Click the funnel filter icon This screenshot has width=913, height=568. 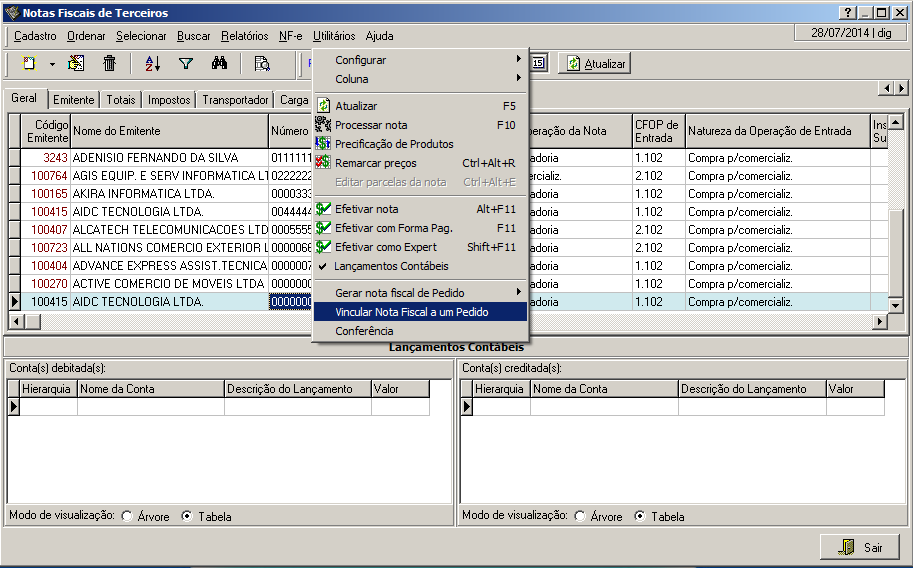(x=185, y=64)
